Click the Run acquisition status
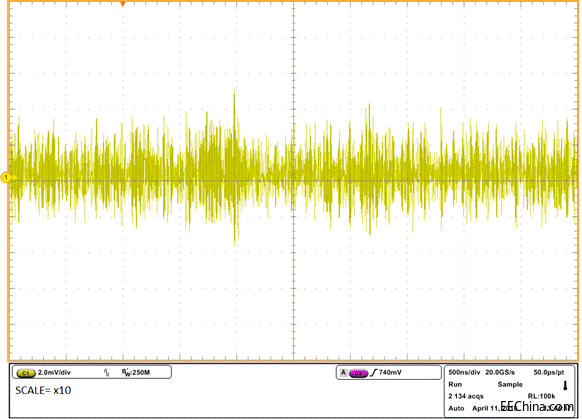Image resolution: width=582 pixels, height=419 pixels. tap(455, 384)
